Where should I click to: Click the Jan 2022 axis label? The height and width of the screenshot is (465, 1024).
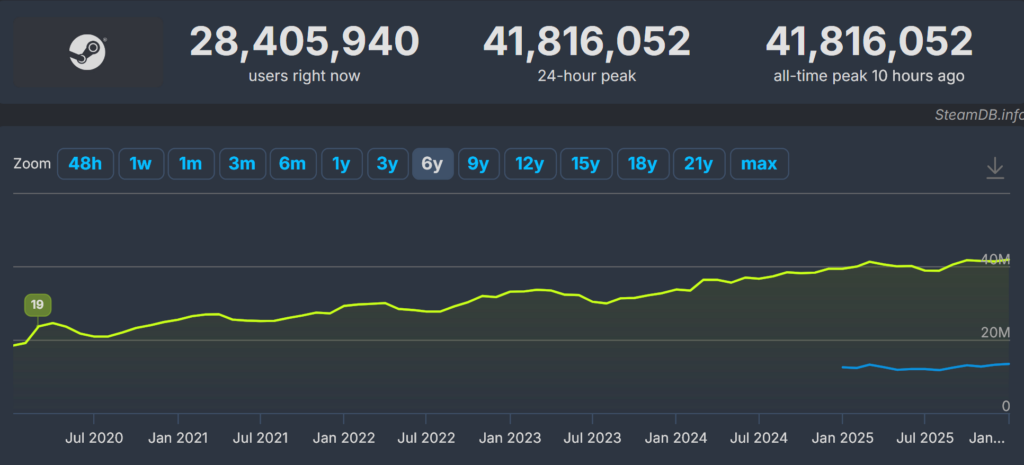[x=344, y=438]
